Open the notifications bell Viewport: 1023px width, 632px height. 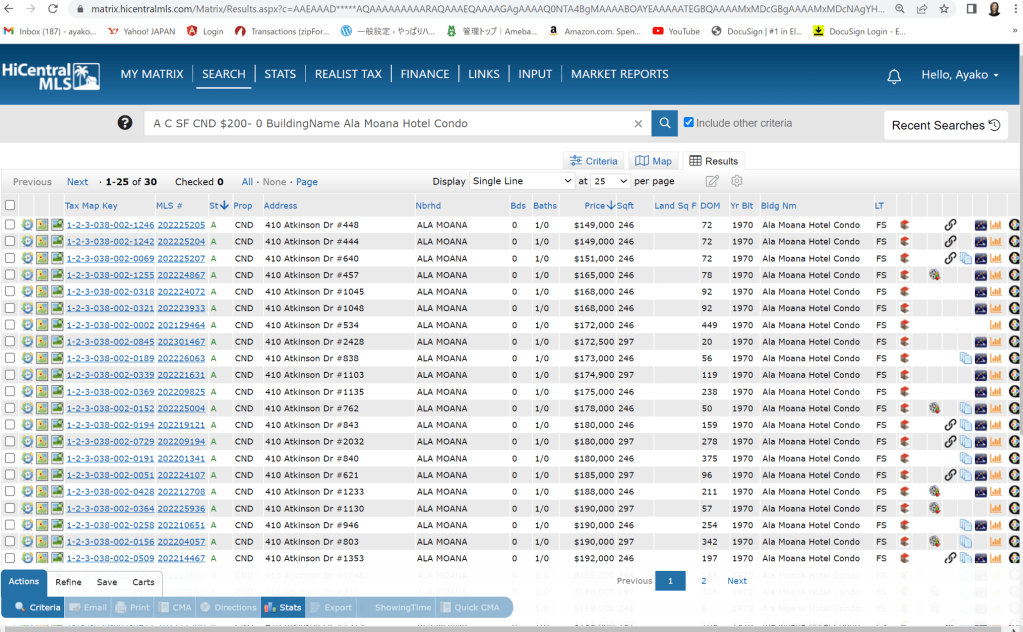[894, 76]
